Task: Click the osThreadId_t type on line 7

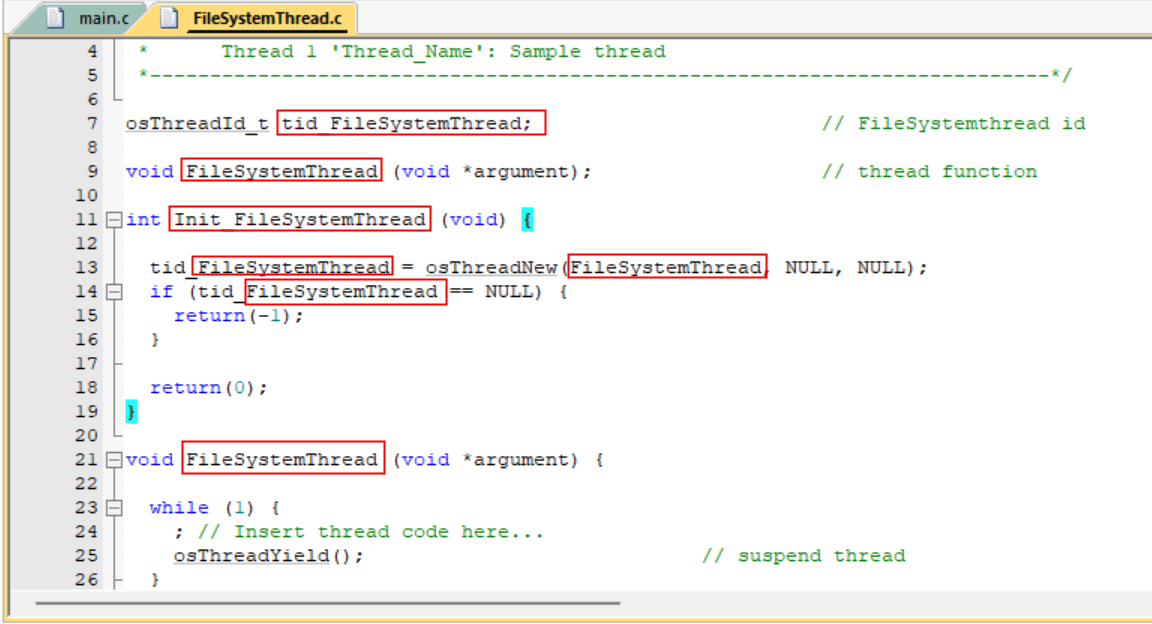Action: pos(196,124)
